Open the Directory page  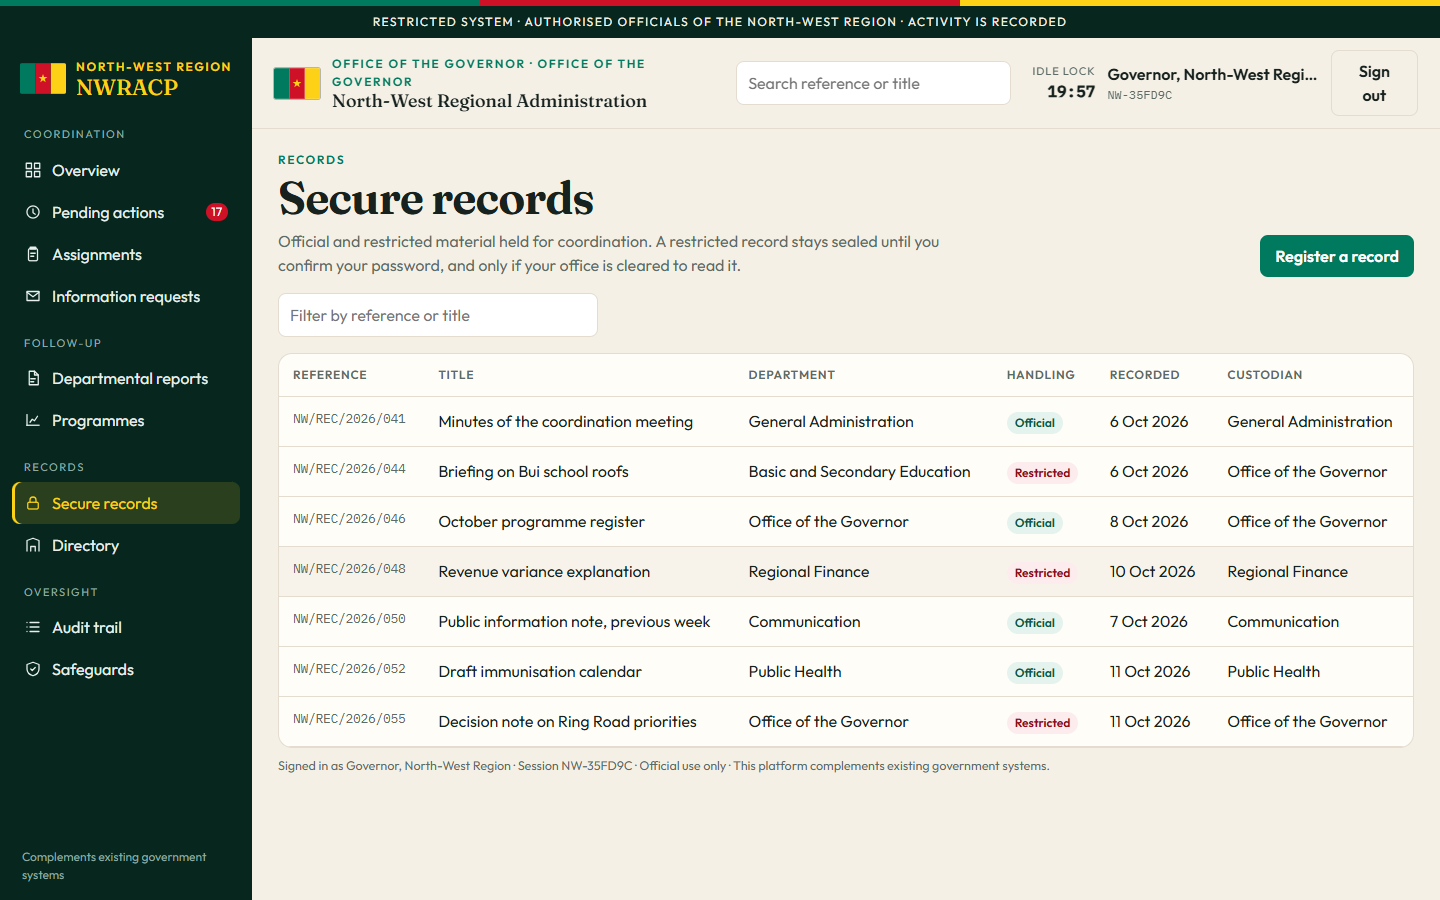[126, 545]
